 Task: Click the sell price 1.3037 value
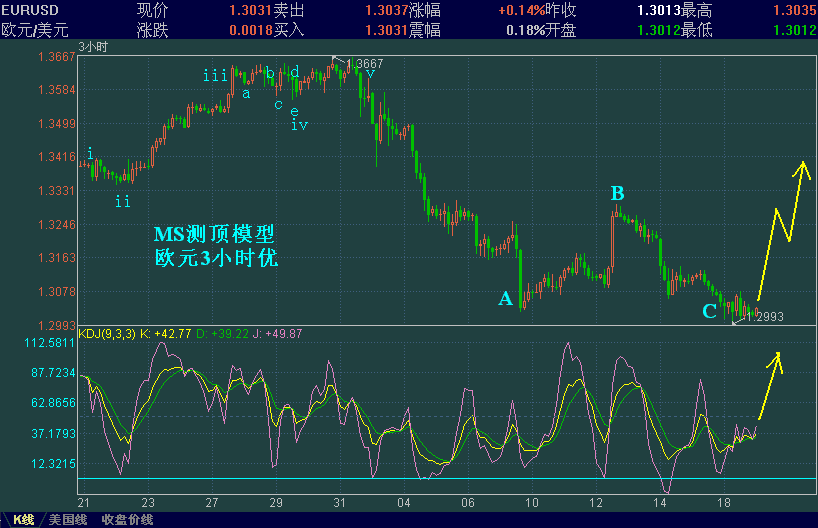[x=386, y=10]
